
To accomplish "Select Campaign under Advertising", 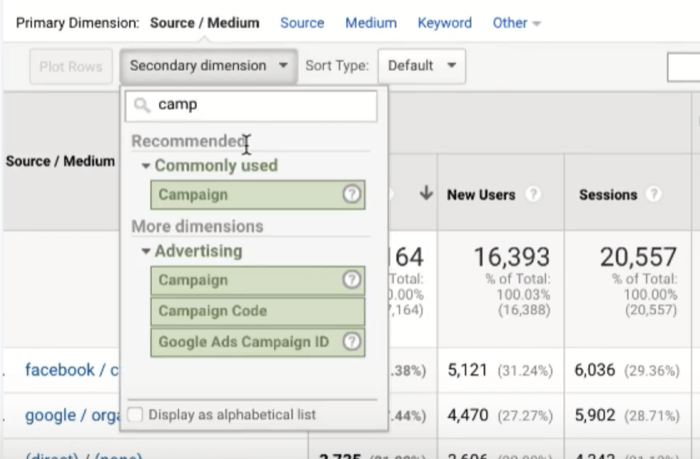I will 258,280.
